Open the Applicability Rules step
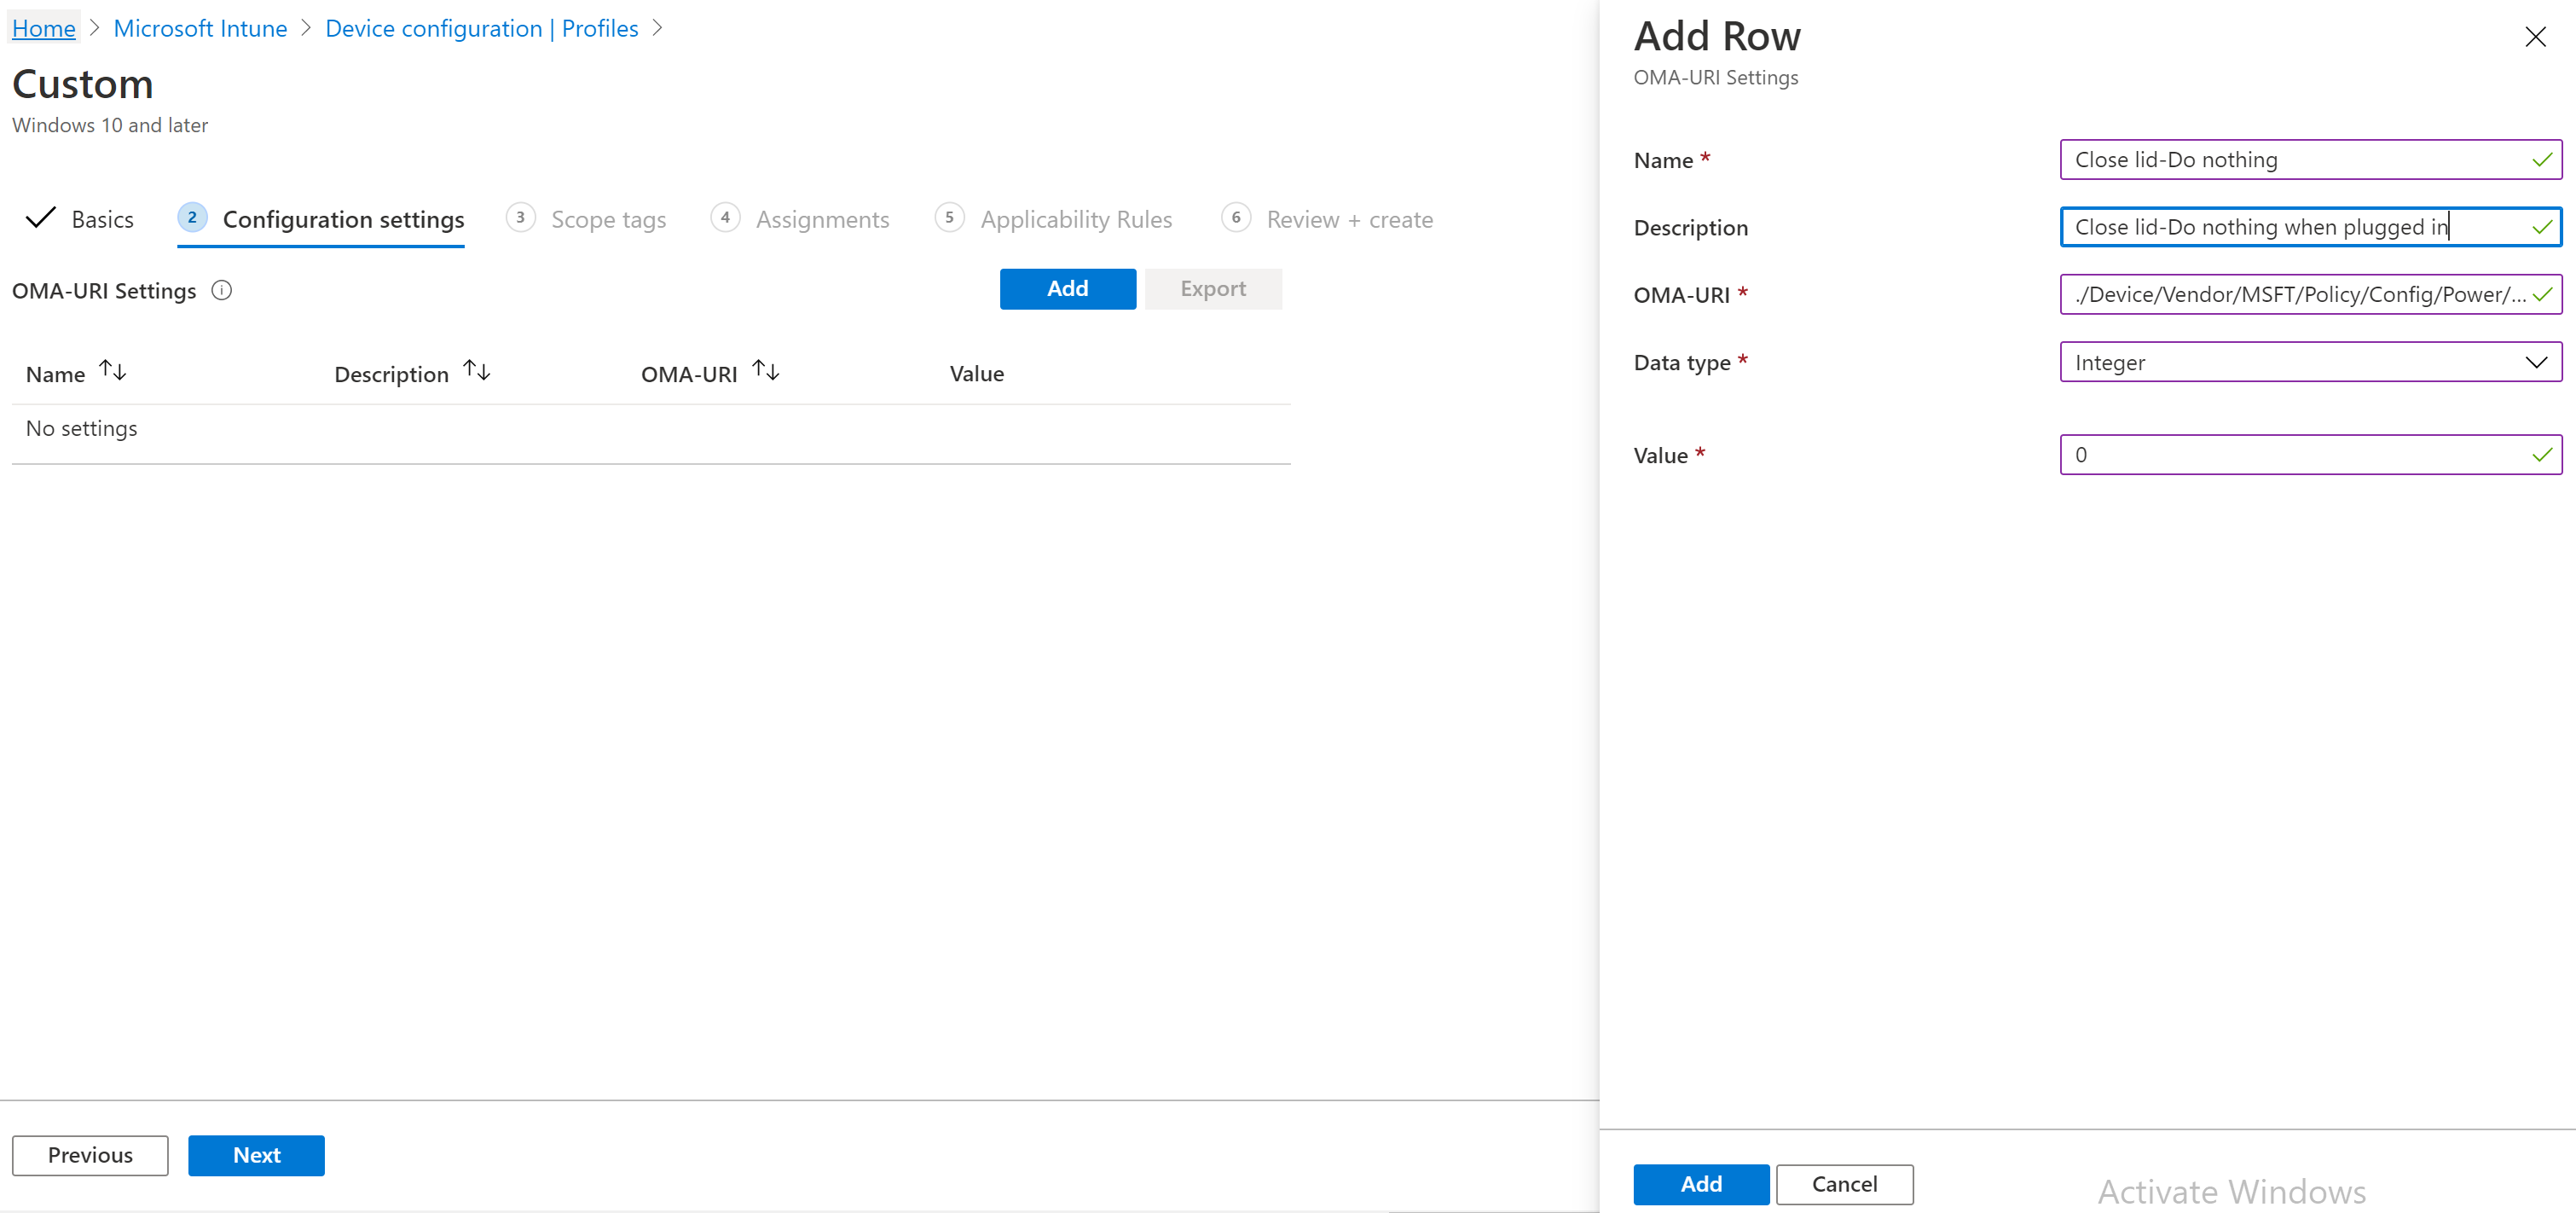 coord(1076,219)
